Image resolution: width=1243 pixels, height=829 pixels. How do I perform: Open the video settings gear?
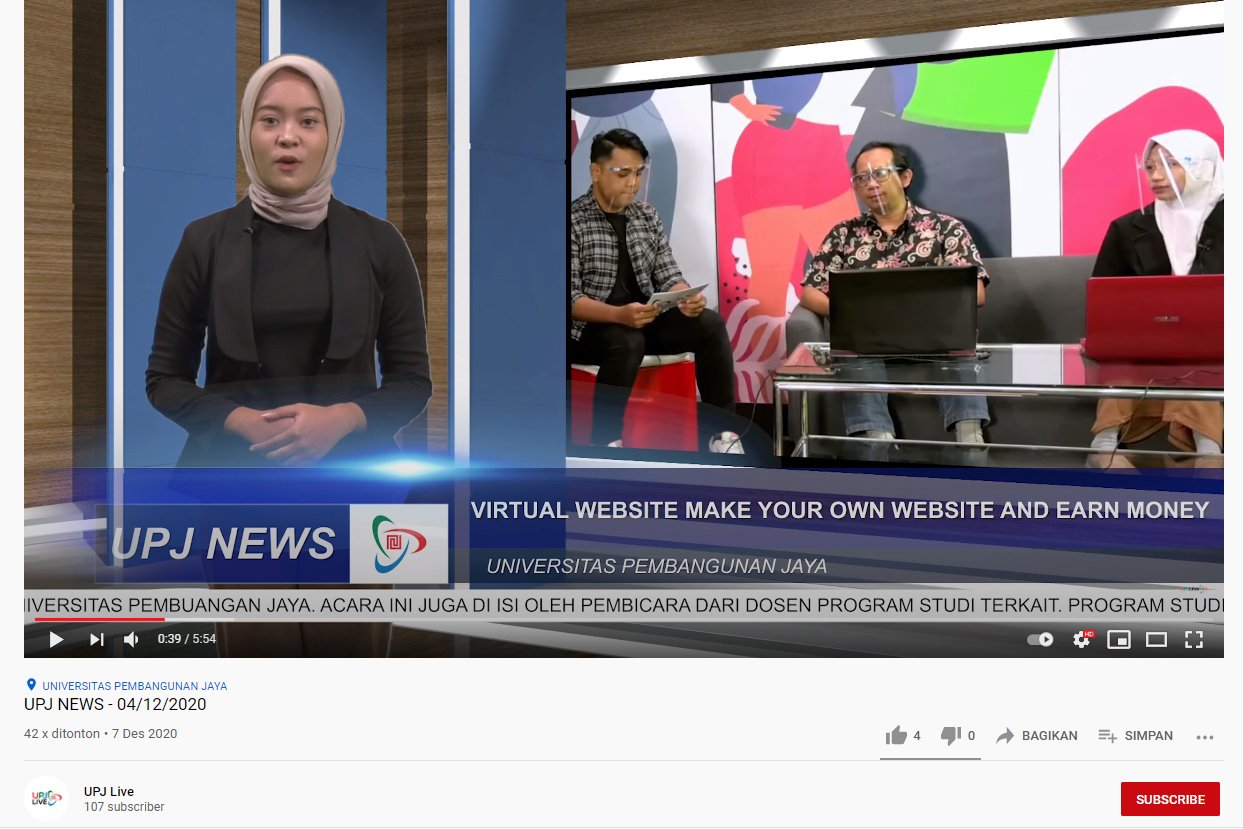(1082, 639)
